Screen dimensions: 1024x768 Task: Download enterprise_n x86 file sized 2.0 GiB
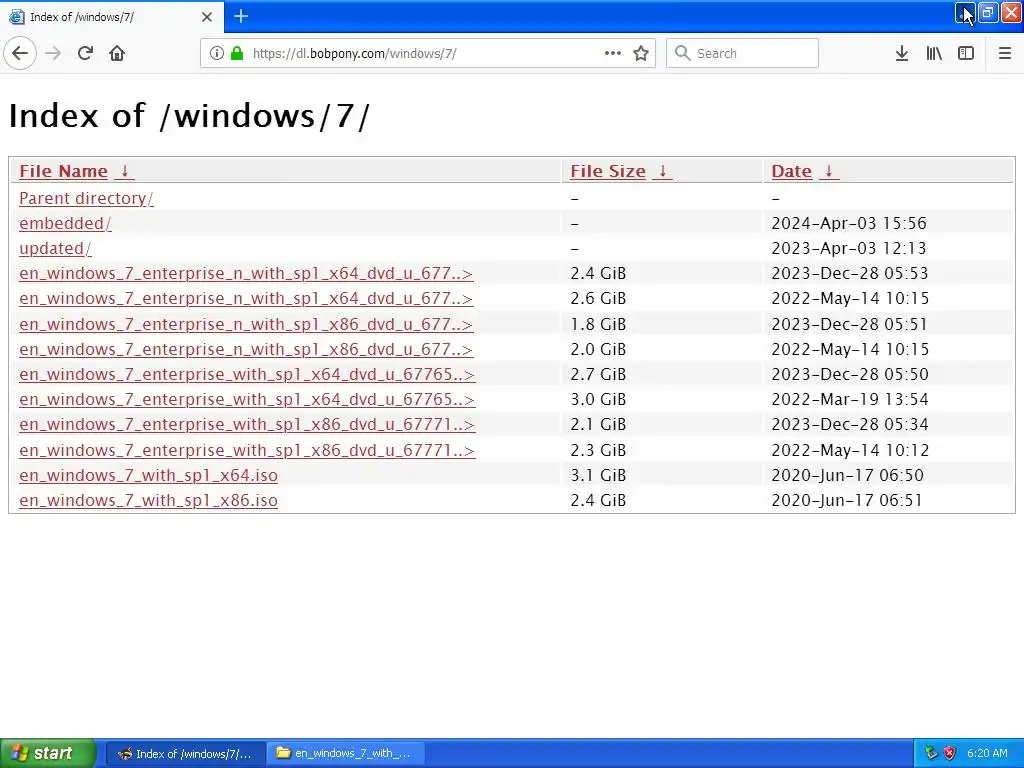[246, 349]
